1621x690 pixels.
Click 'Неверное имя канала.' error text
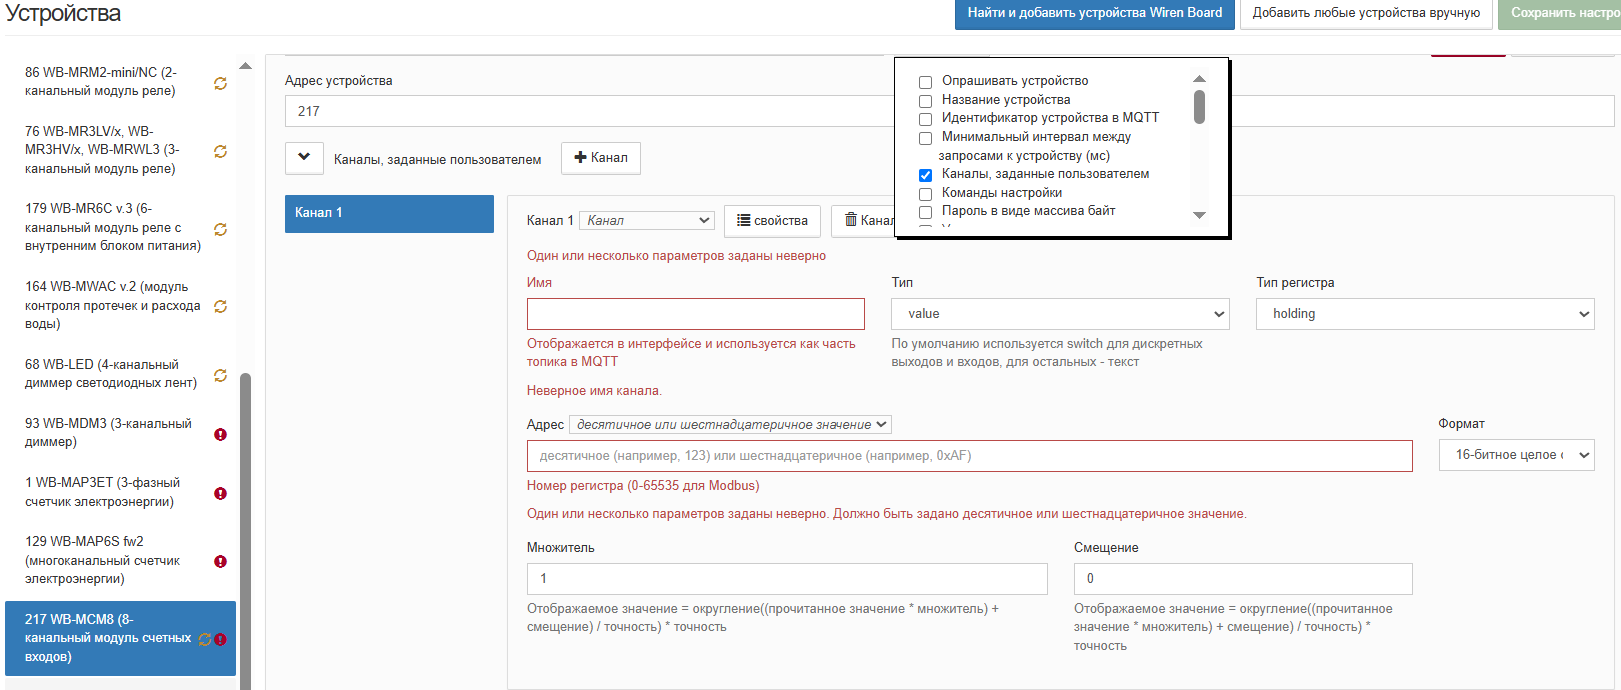pyautogui.click(x=594, y=391)
